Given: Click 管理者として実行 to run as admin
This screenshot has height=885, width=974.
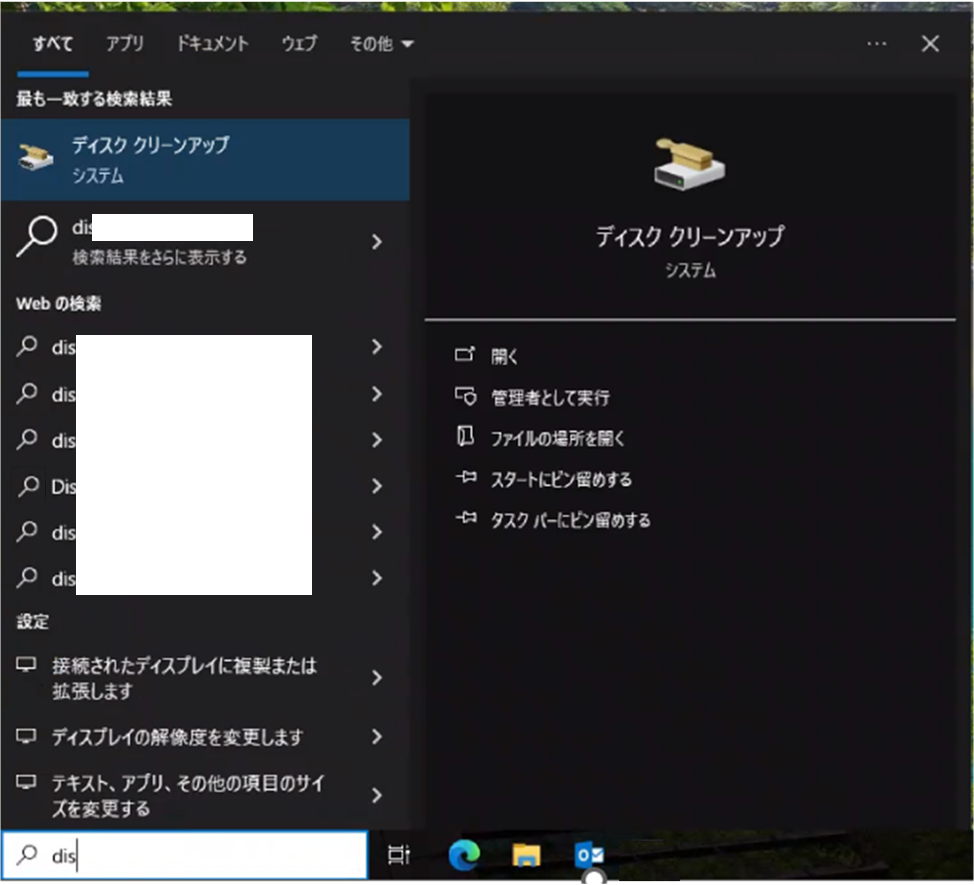Looking at the screenshot, I should tap(549, 397).
